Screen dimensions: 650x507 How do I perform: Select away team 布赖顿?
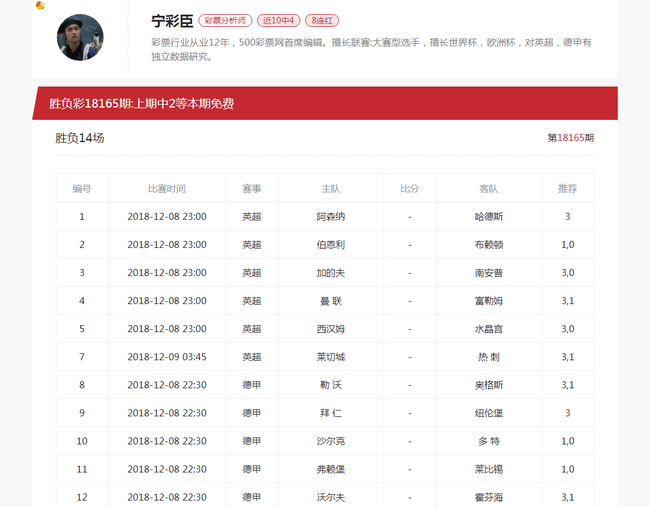coord(489,245)
